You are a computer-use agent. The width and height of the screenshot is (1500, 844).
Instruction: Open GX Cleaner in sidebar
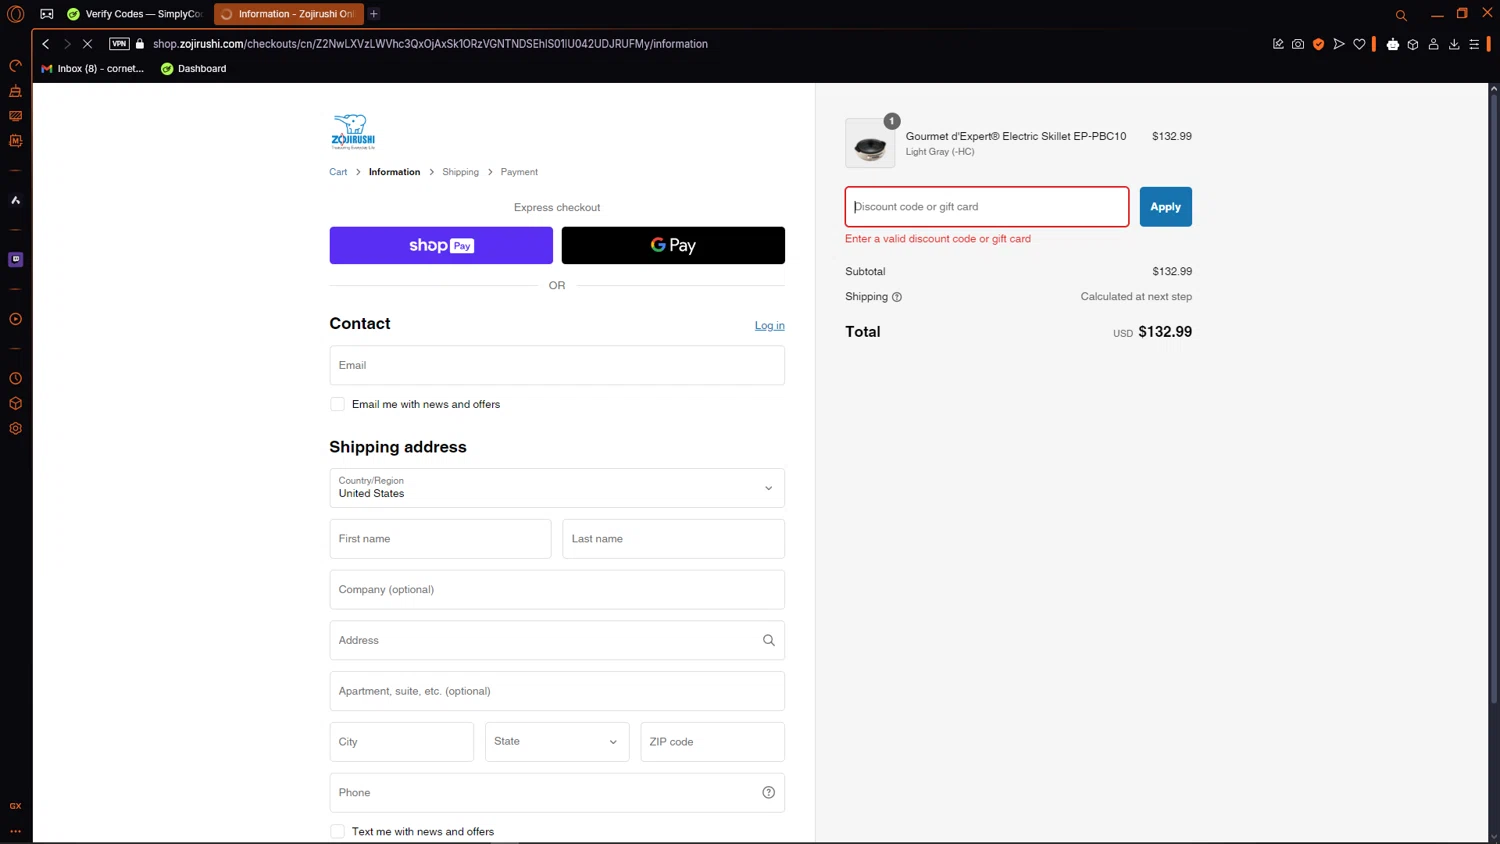pyautogui.click(x=15, y=91)
